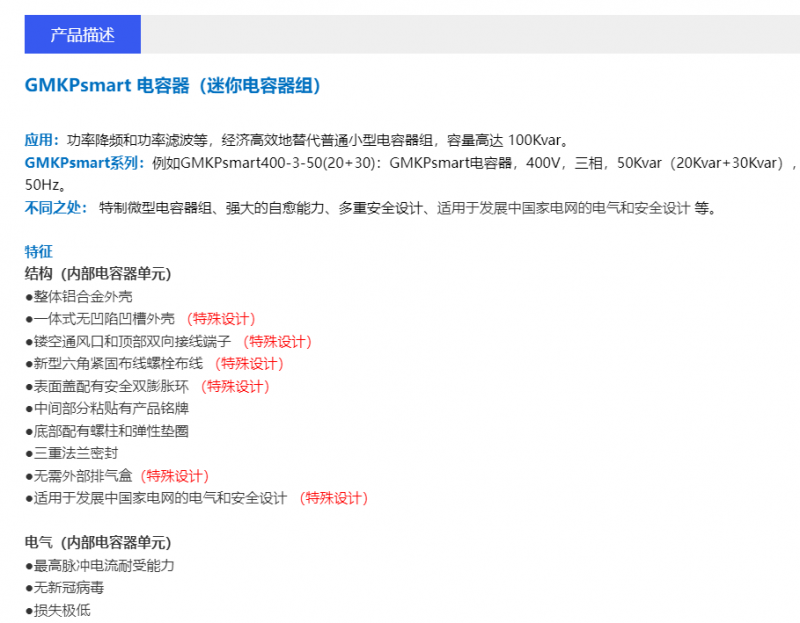The width and height of the screenshot is (800, 623).
Task: Click red （特殊设计） after 表面盖配有安全双膨胀环
Action: pos(235,386)
